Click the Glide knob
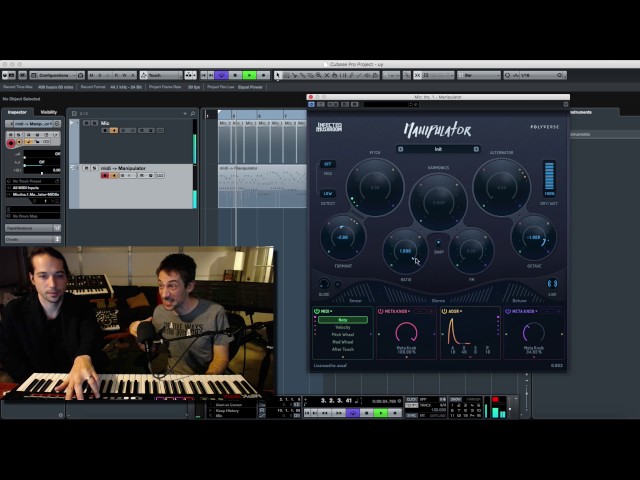The height and width of the screenshot is (480, 640). point(324,284)
